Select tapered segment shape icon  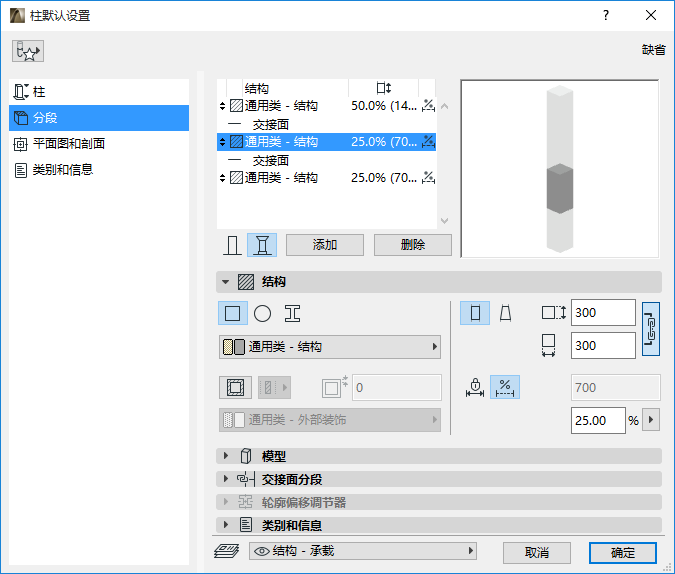(505, 313)
